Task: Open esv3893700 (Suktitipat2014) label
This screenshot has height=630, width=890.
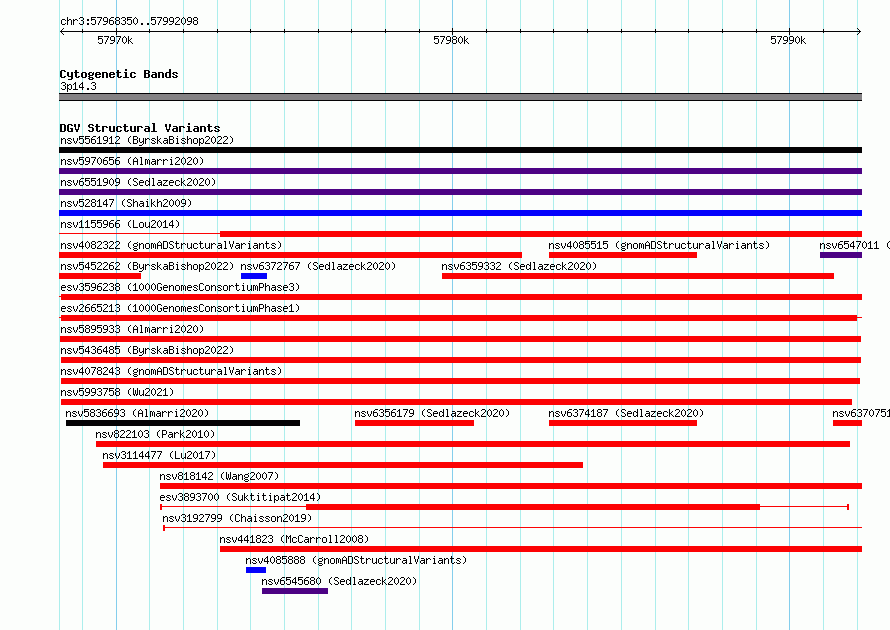Action: pyautogui.click(x=240, y=497)
